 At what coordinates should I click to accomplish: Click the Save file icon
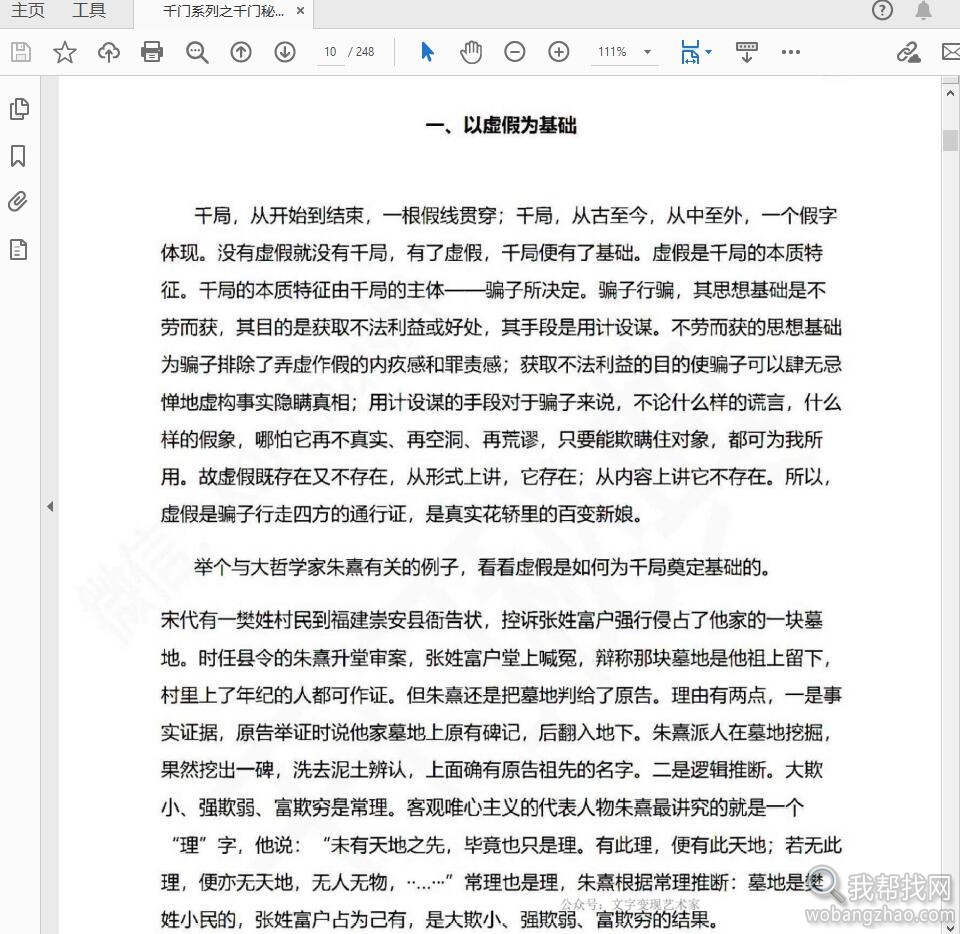tap(21, 52)
